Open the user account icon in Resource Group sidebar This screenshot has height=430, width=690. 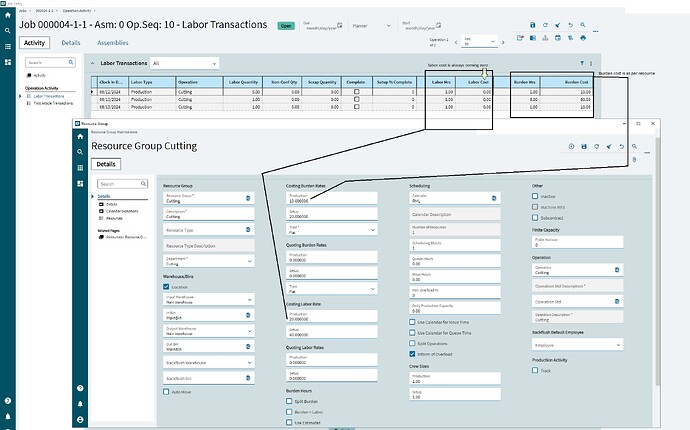[x=80, y=419]
